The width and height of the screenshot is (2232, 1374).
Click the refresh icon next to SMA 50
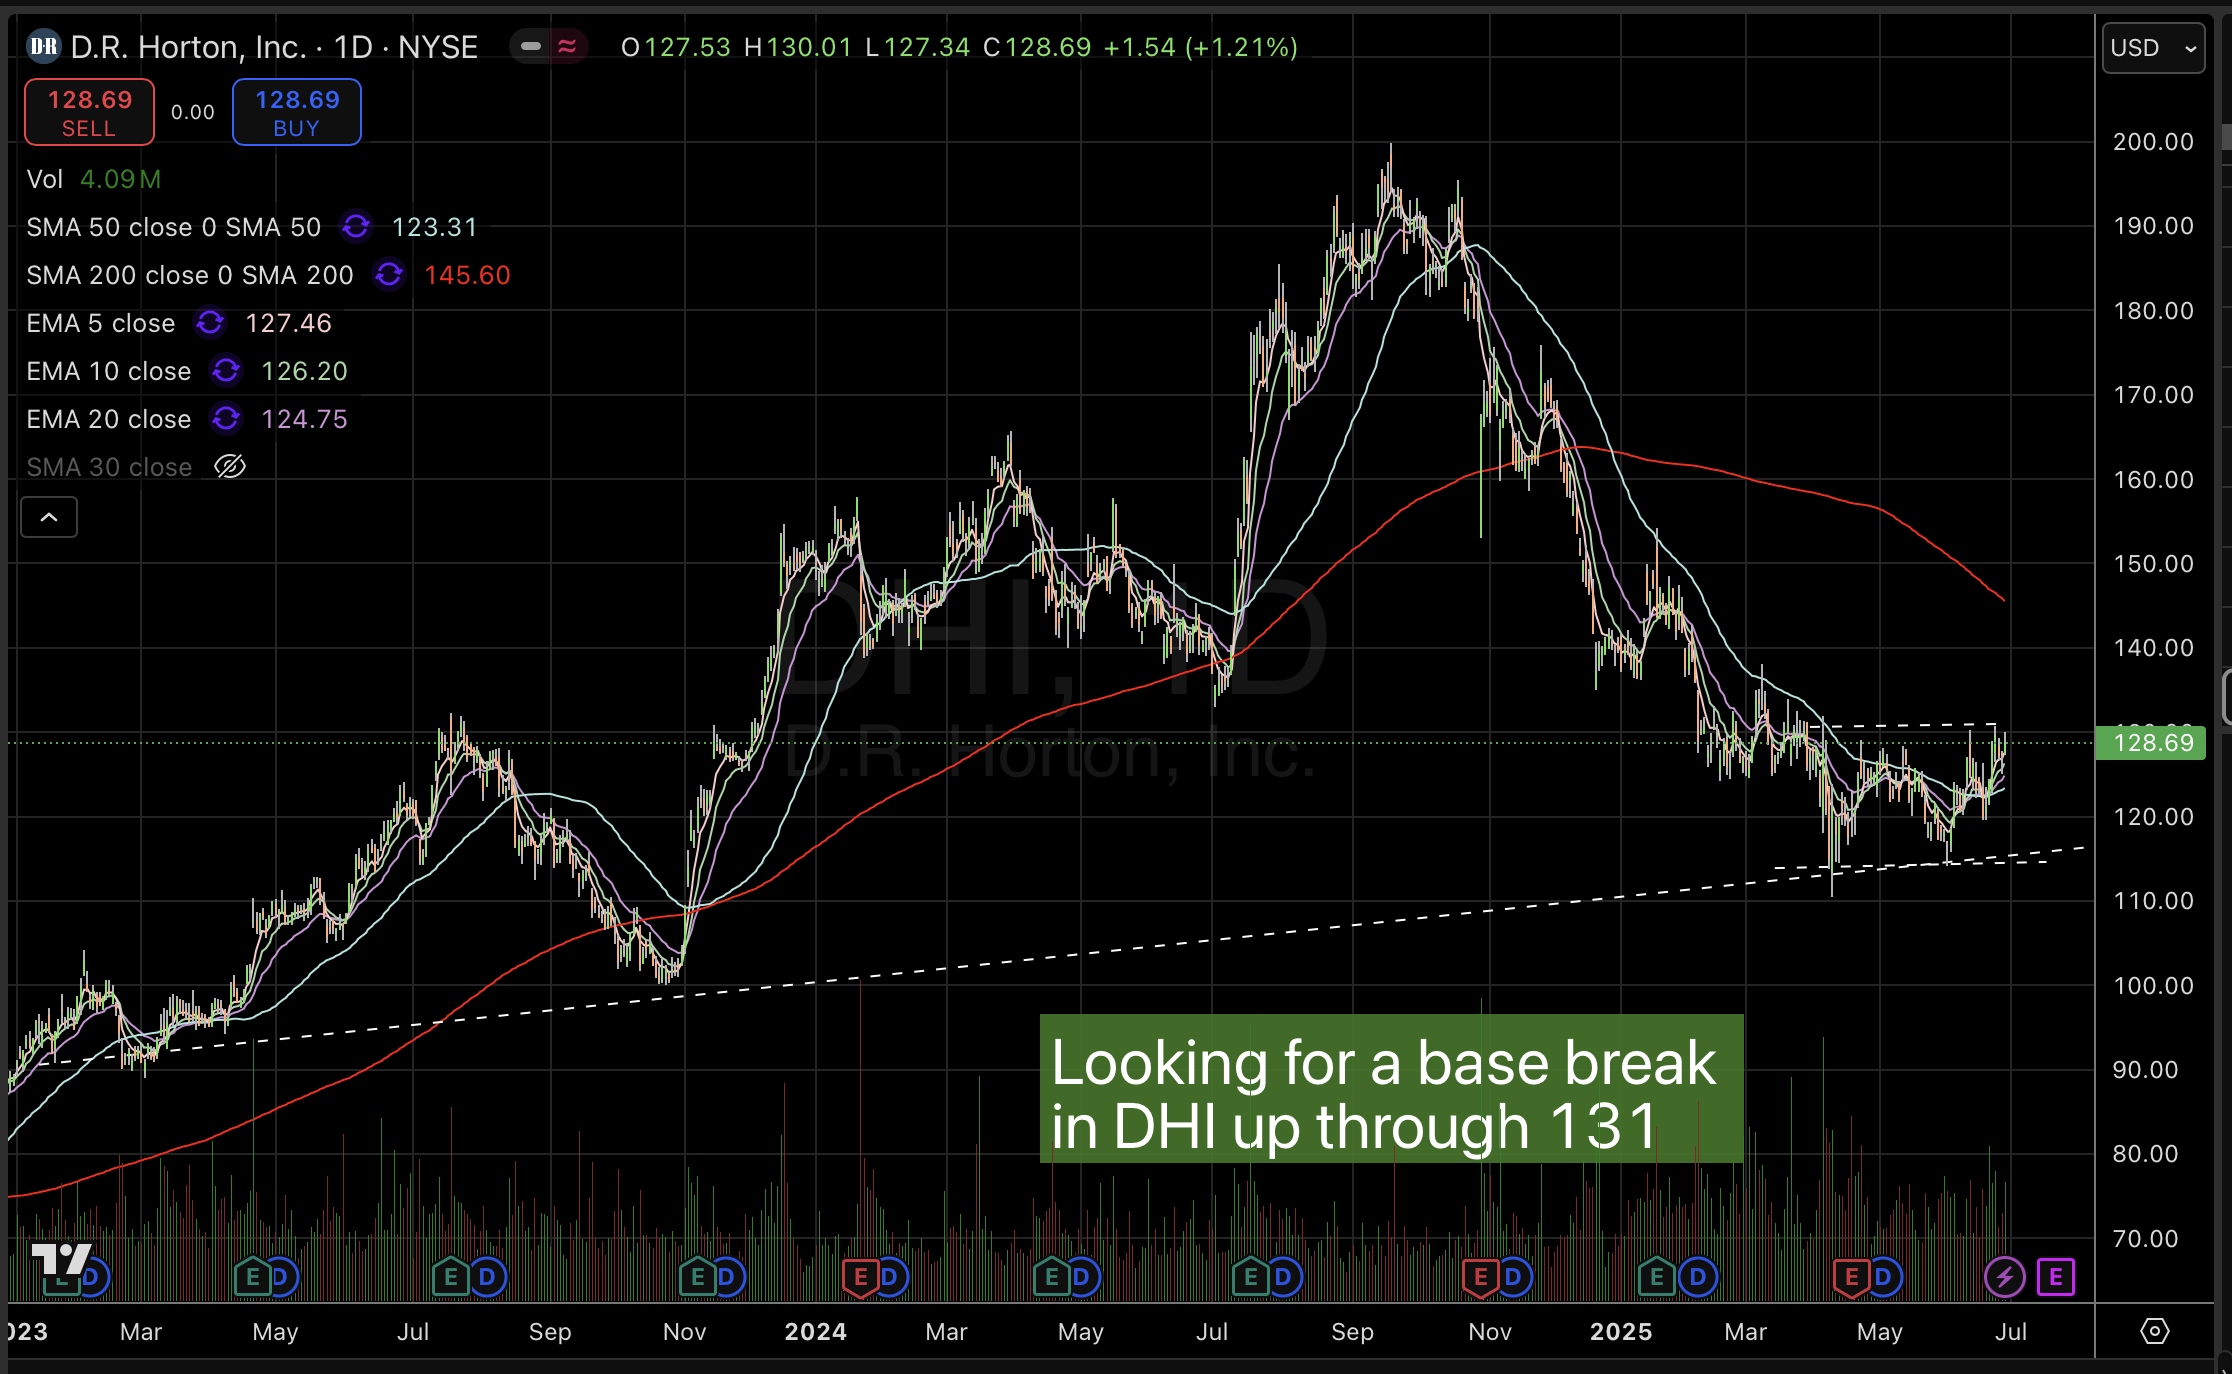click(356, 227)
